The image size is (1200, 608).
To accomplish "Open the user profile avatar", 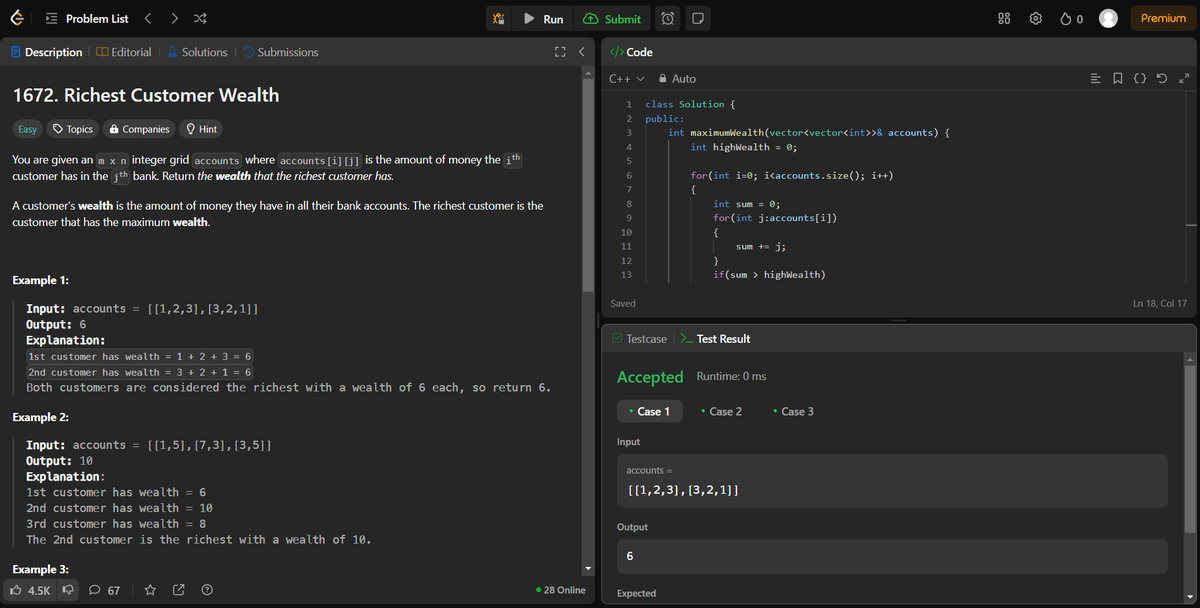I will [x=1108, y=19].
